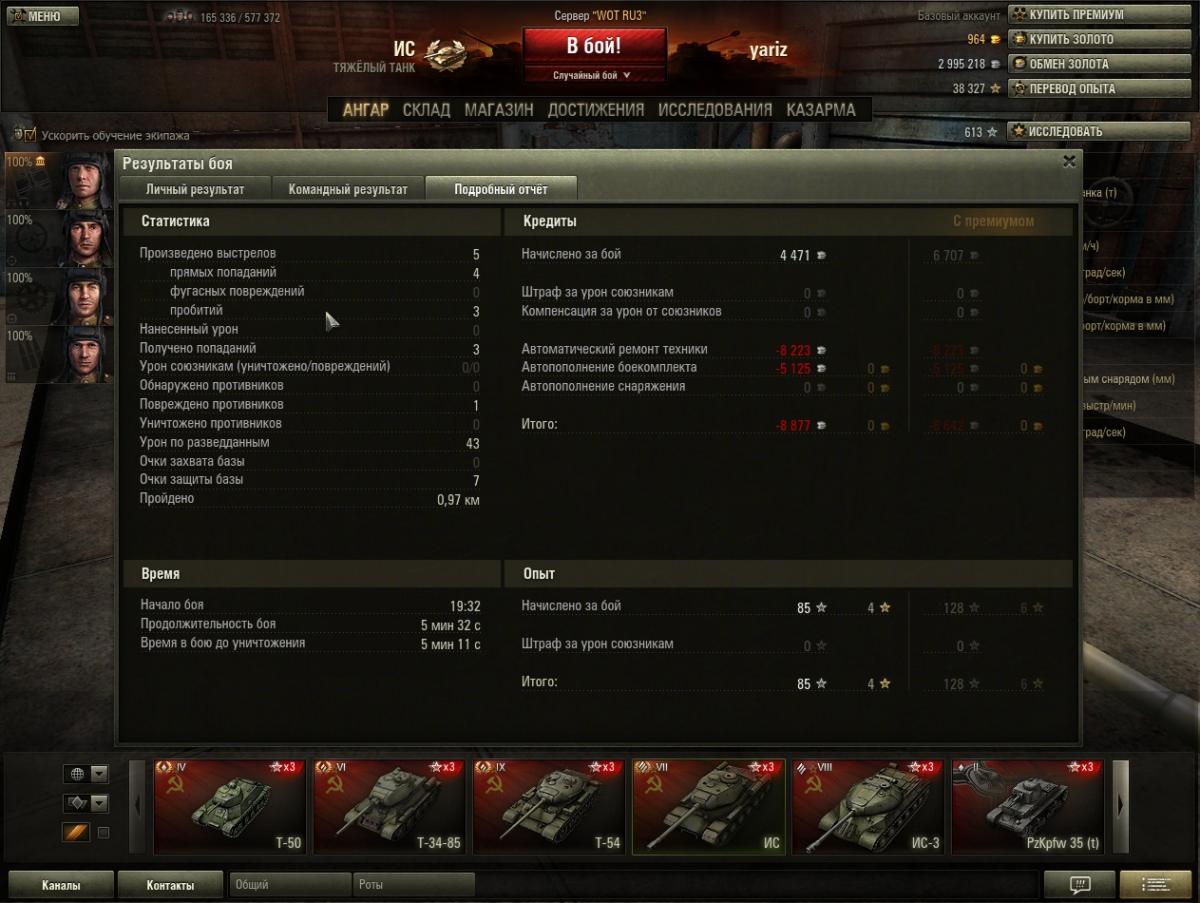The image size is (1200, 903).
Task: Click Урон по разведданным value 43
Action: click(473, 444)
